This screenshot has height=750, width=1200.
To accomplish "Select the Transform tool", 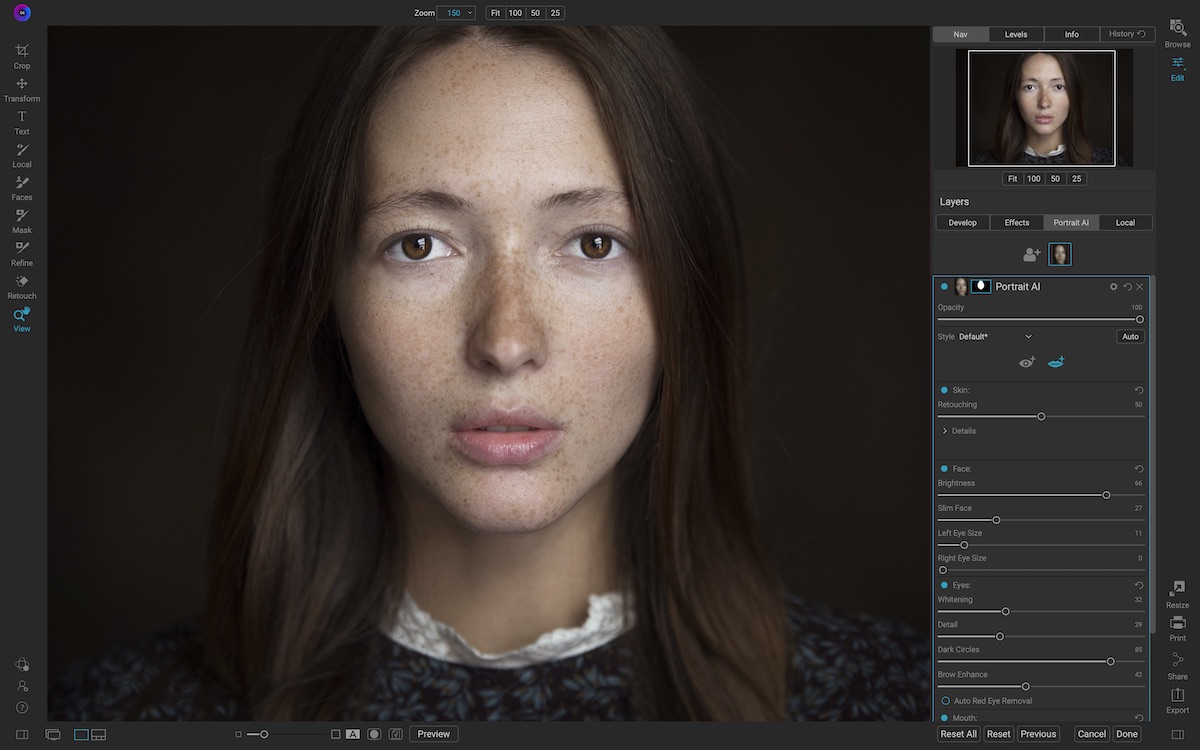I will [x=21, y=85].
